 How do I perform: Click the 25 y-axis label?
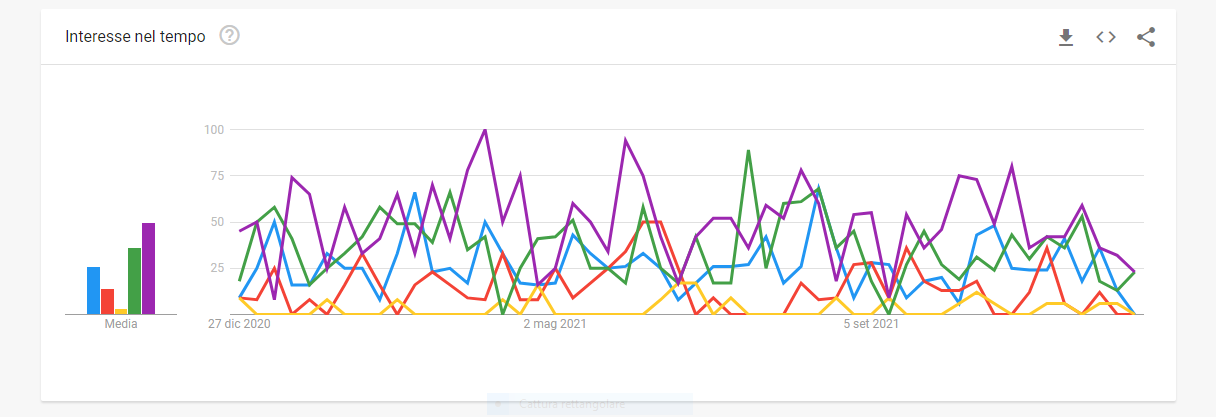[x=217, y=268]
